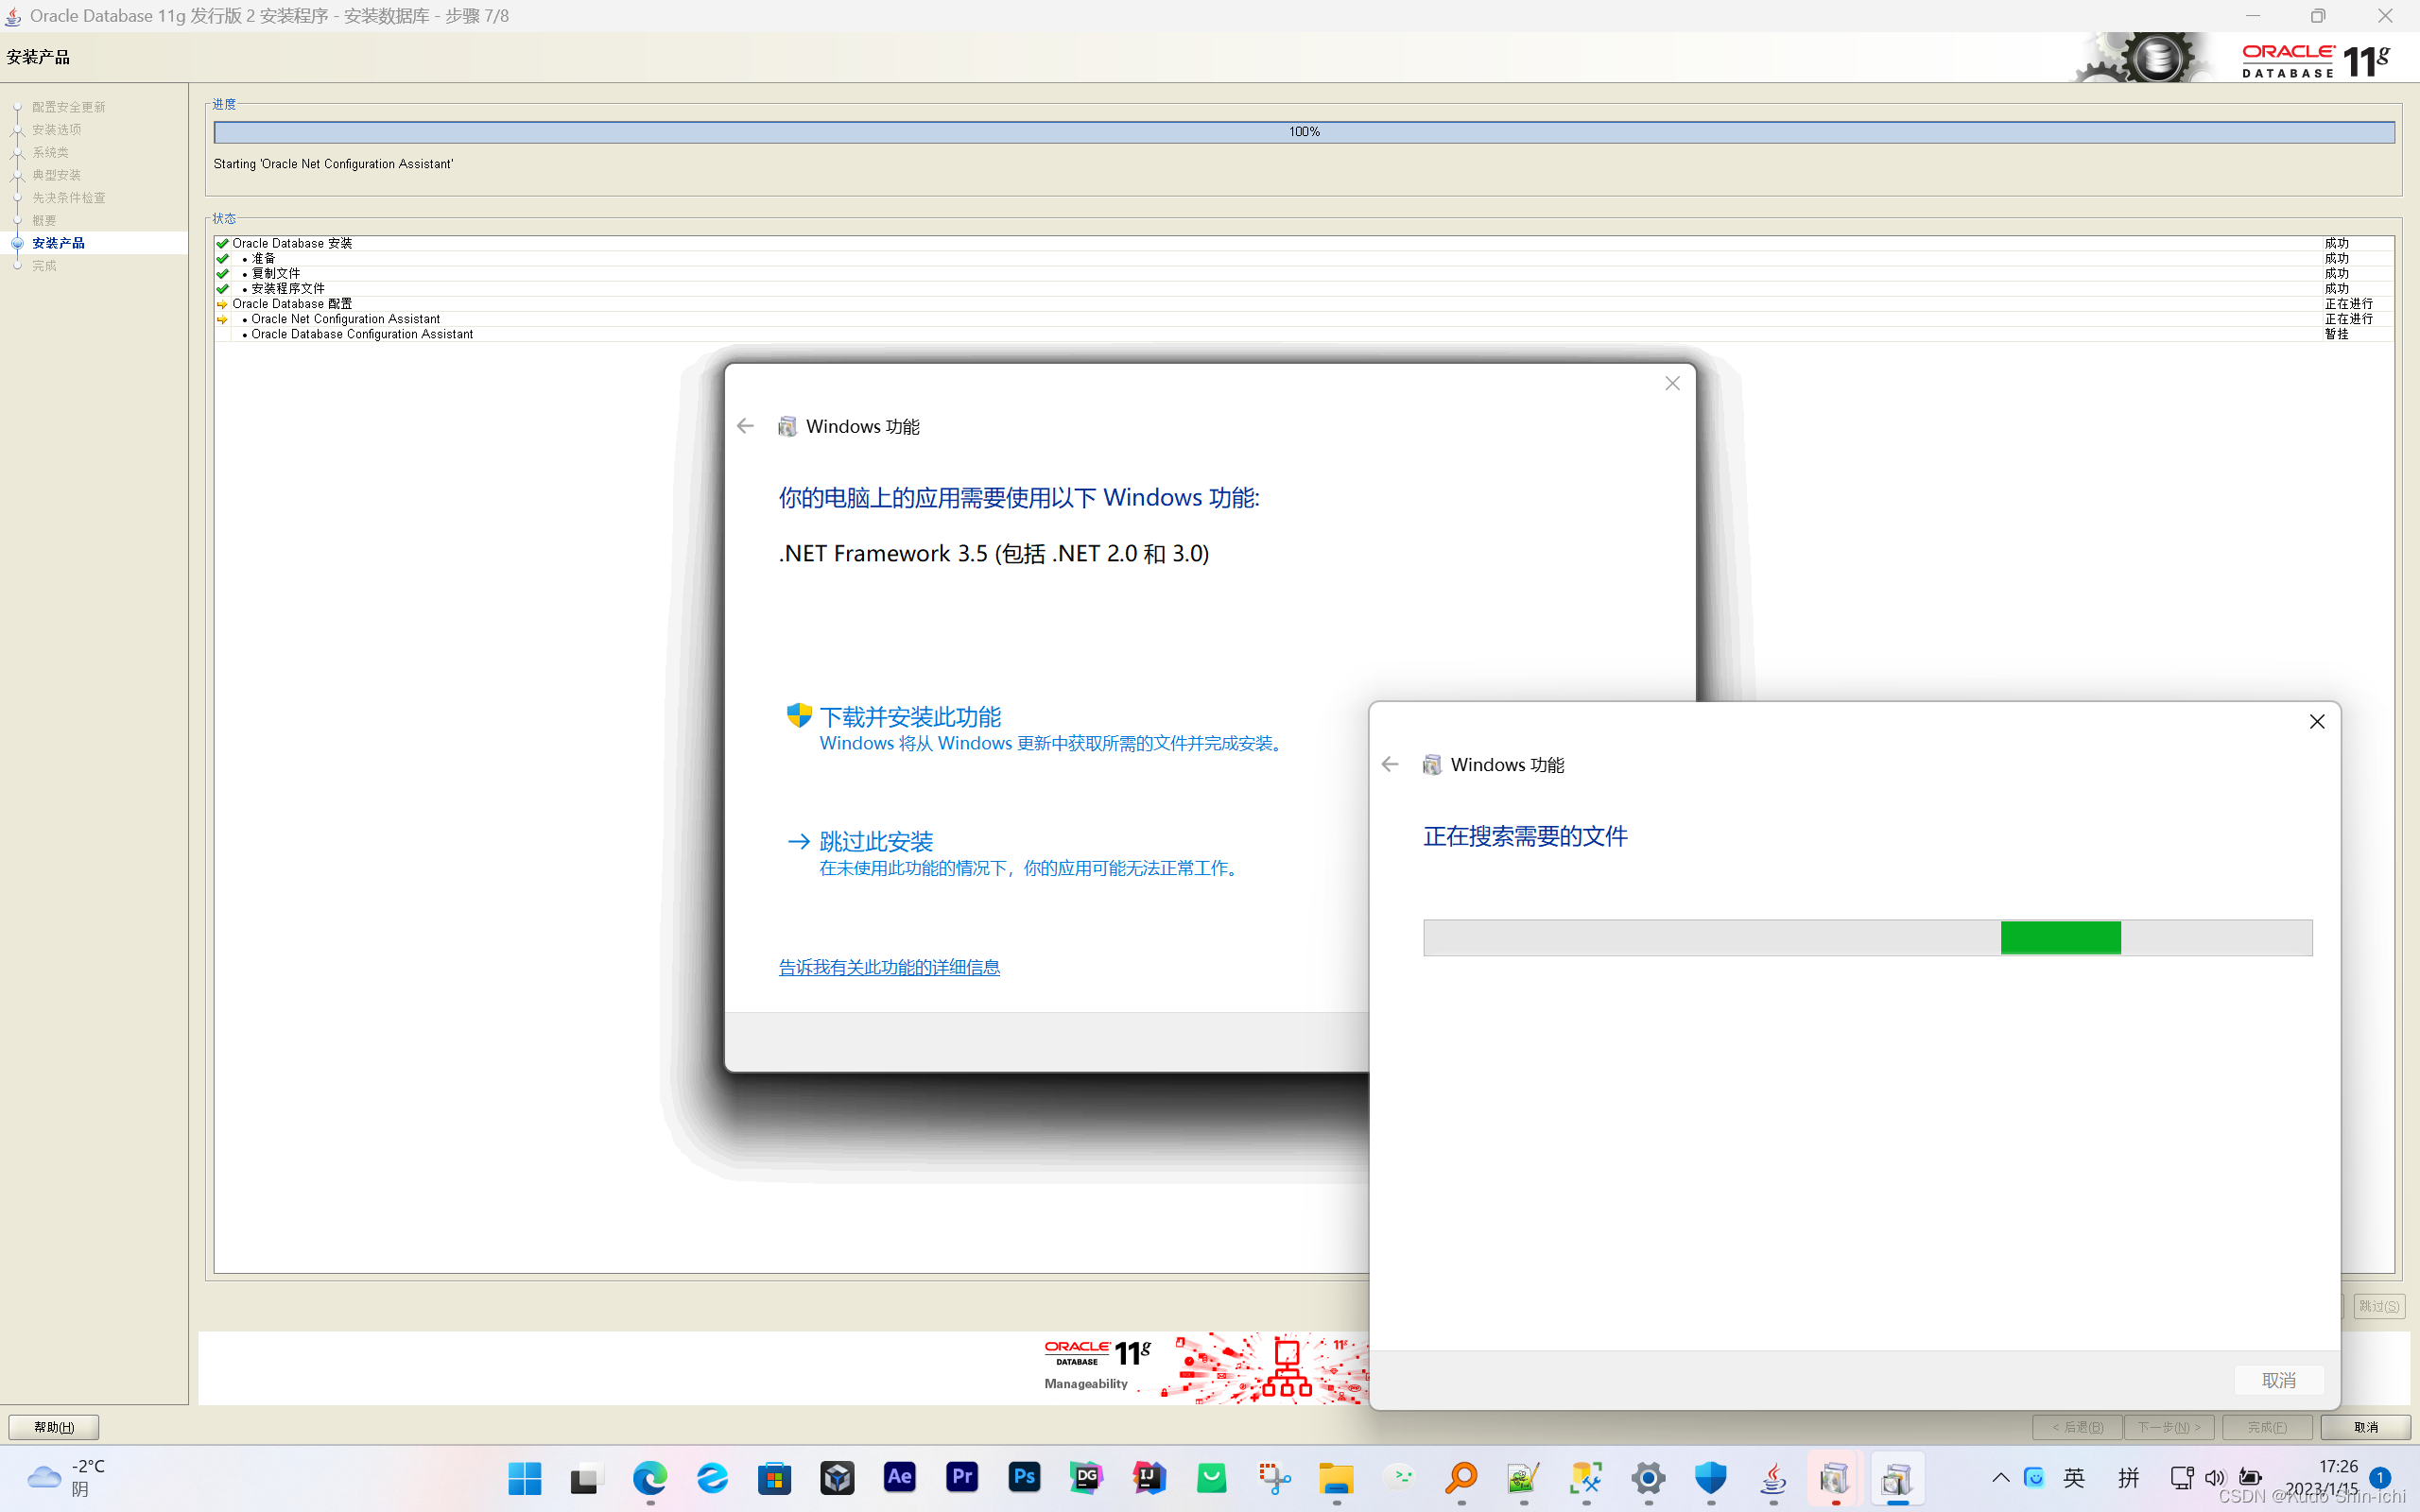2420x1512 pixels.
Task: Select the Oracle Database 配置 status row
Action: click(1303, 303)
